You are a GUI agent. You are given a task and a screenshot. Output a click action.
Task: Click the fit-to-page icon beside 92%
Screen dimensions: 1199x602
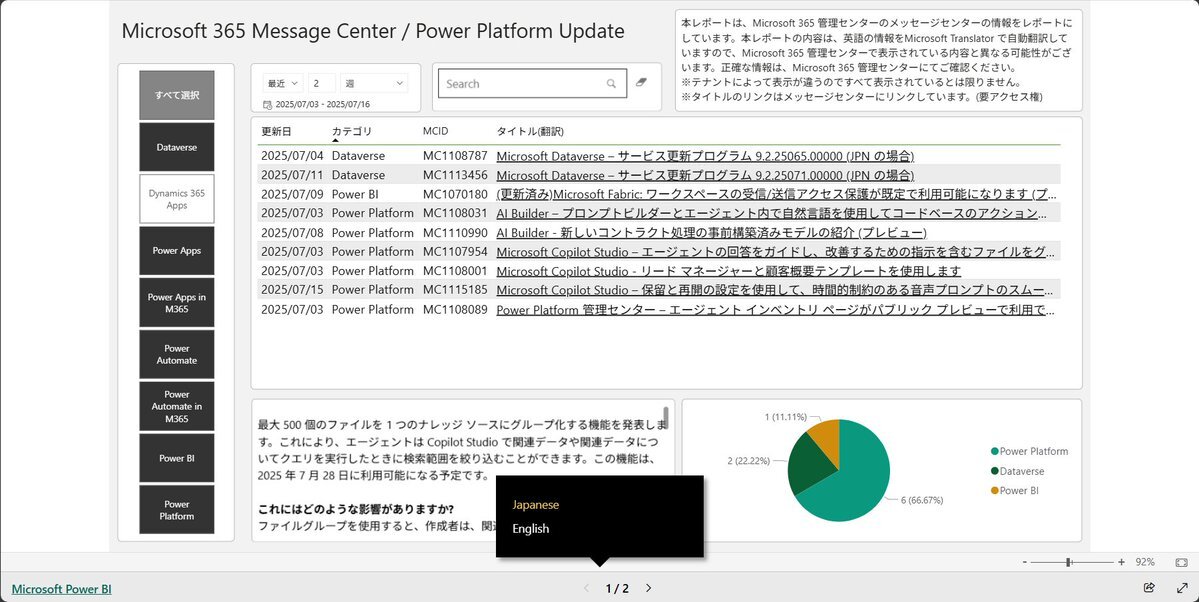click(x=1181, y=562)
